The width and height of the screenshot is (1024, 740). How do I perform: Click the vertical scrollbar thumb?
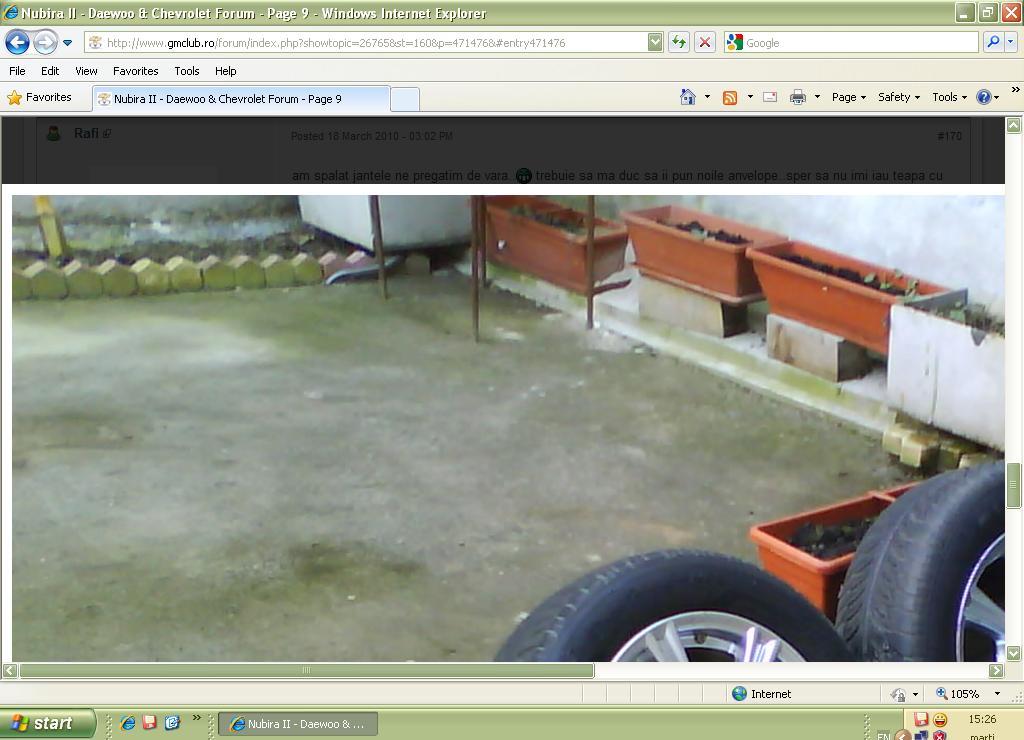coord(1013,485)
